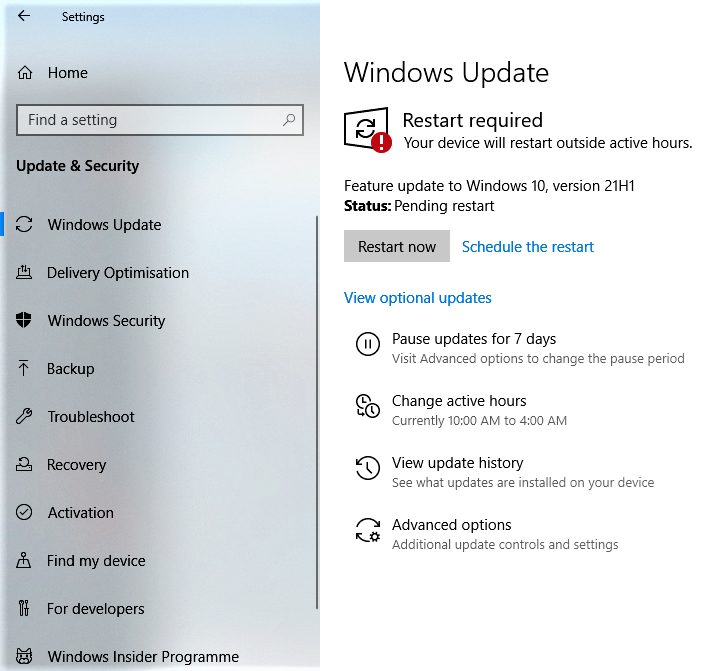The height and width of the screenshot is (671, 706).
Task: Click the Windows Update sync icon in sidebar
Action: (x=24, y=224)
